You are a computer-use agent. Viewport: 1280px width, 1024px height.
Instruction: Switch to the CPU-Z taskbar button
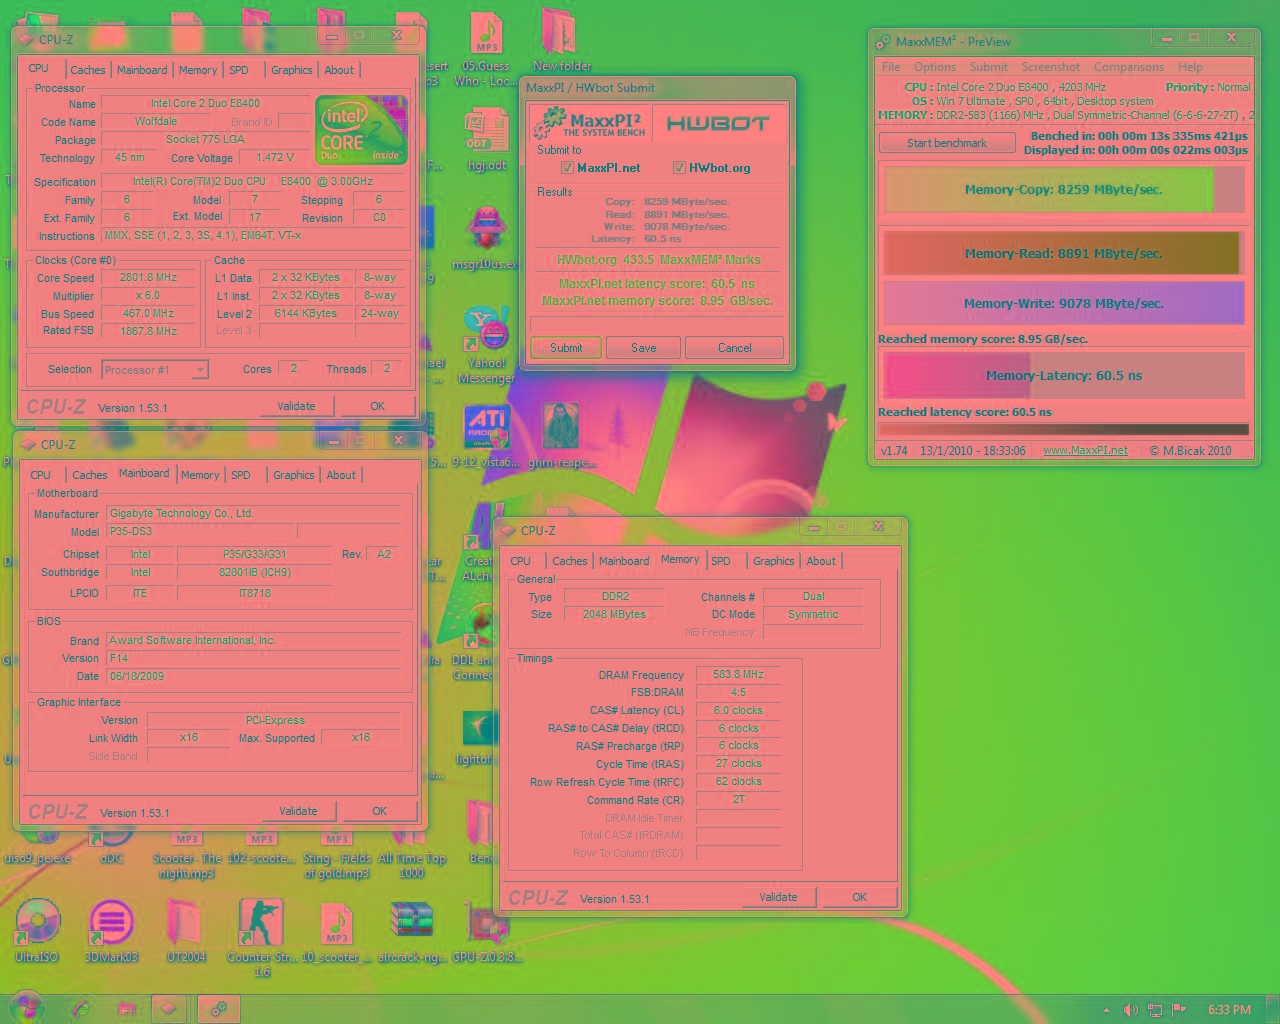click(x=170, y=1009)
